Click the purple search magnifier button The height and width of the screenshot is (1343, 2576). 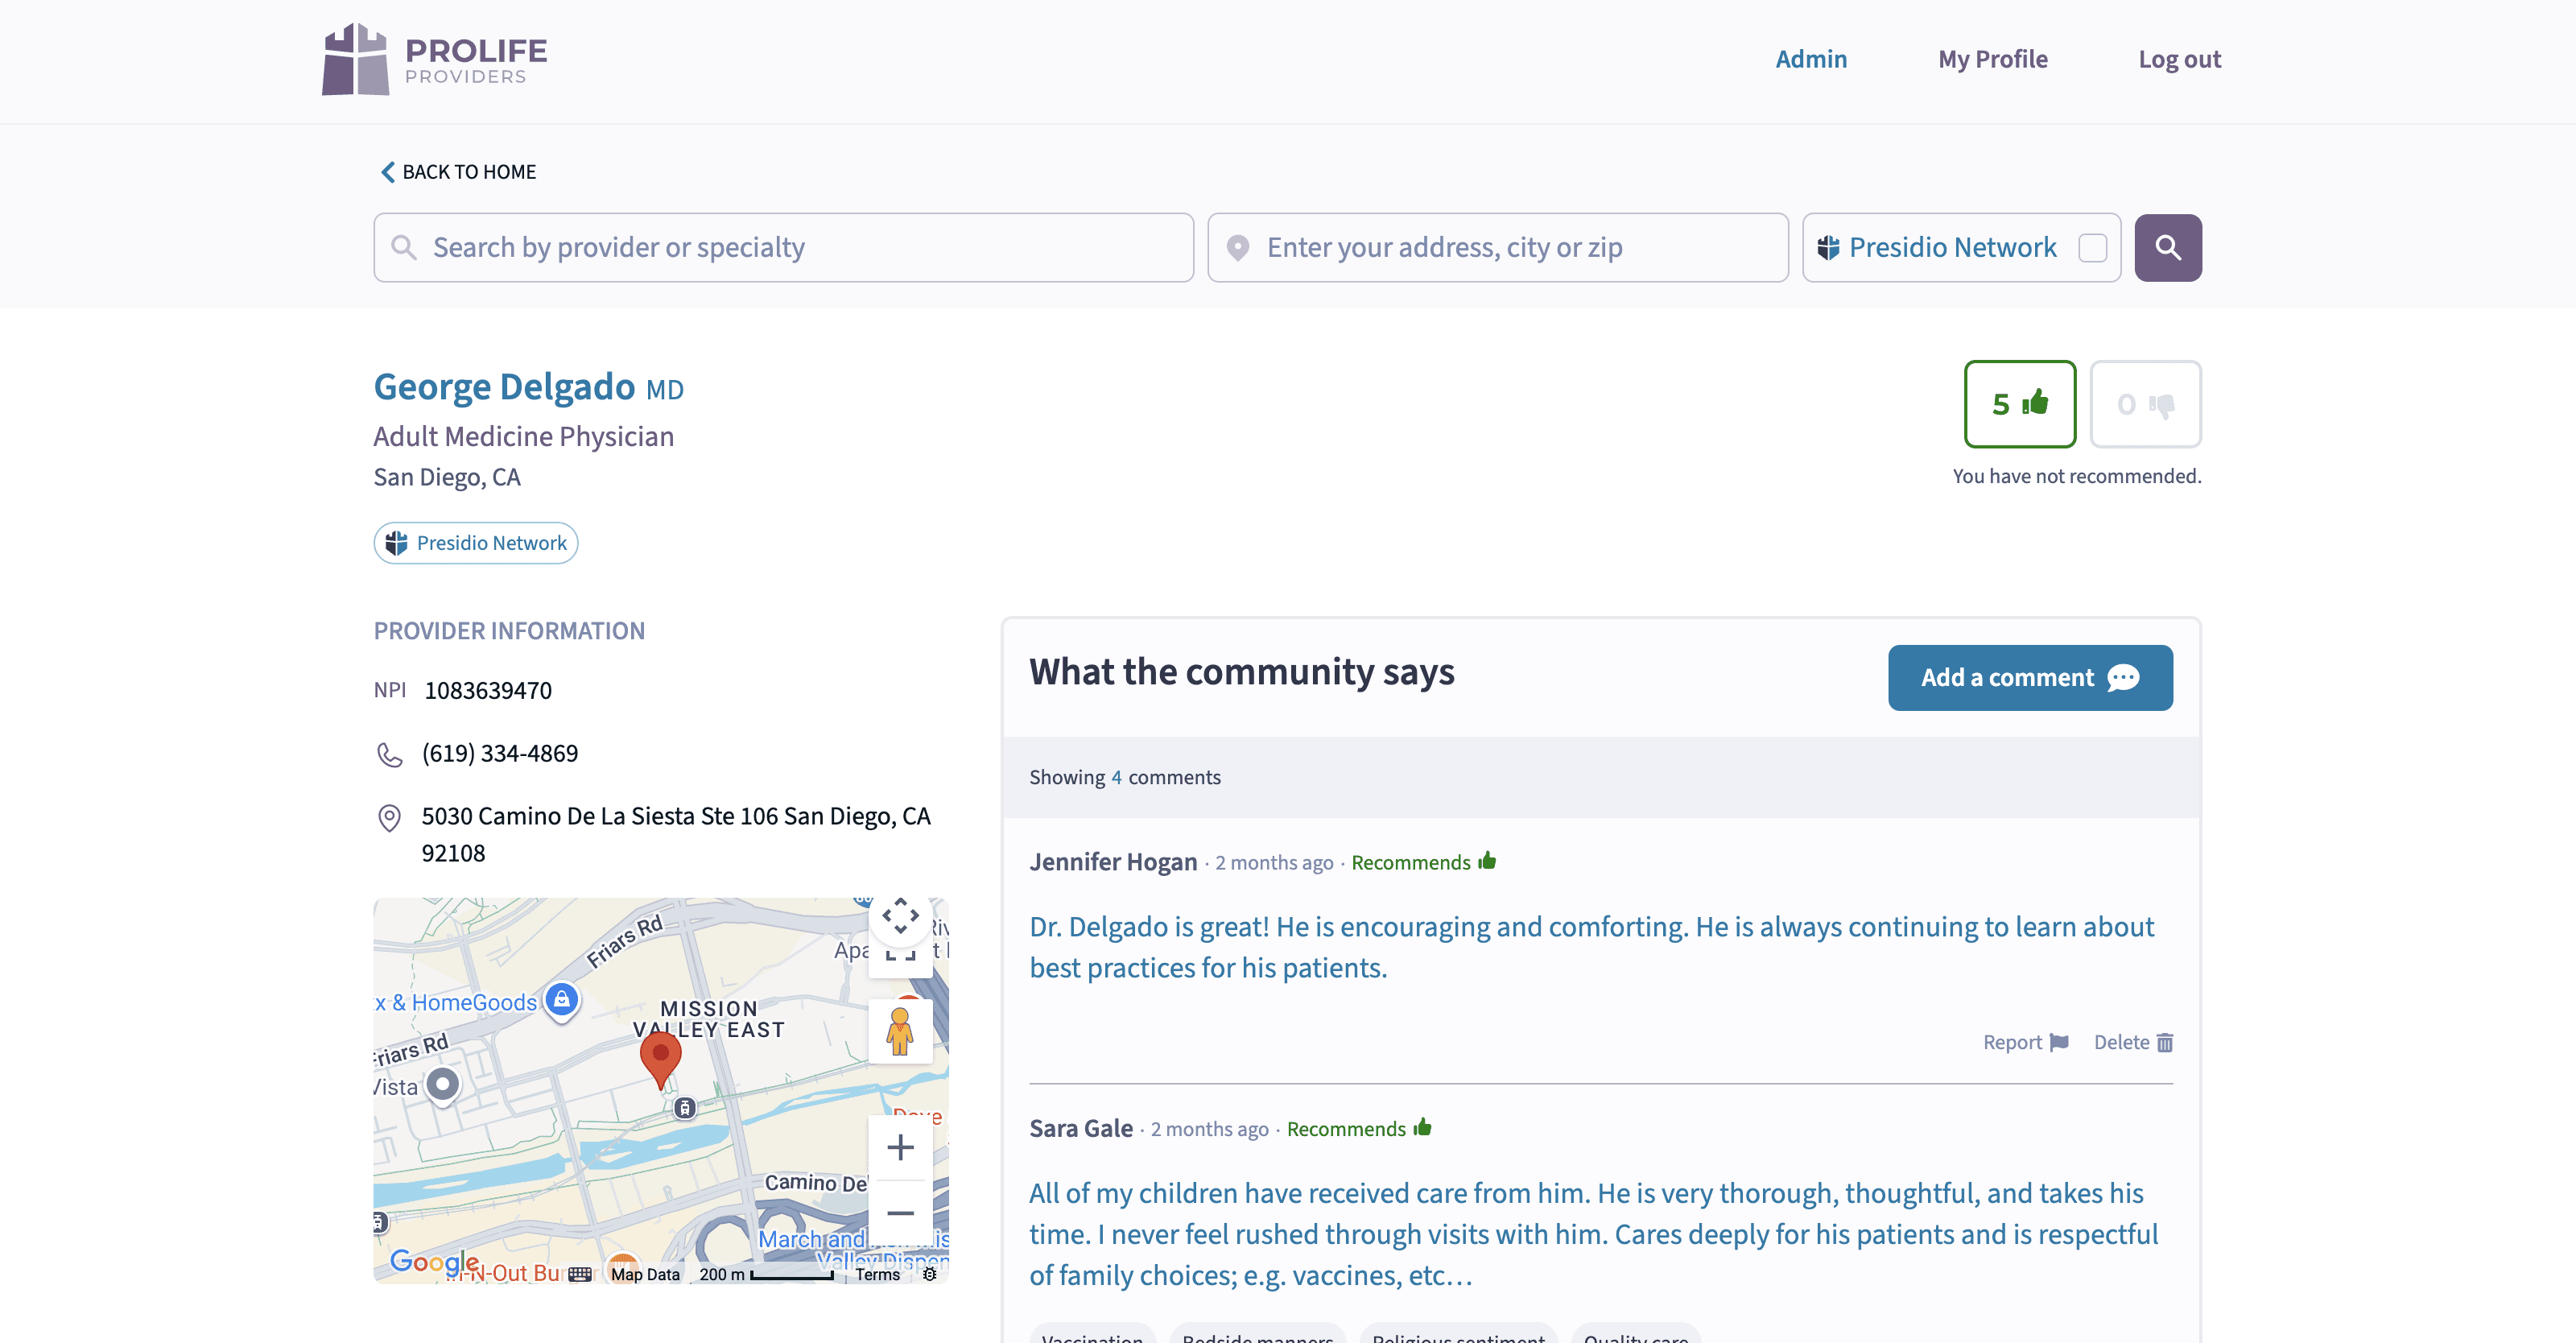pyautogui.click(x=2167, y=247)
